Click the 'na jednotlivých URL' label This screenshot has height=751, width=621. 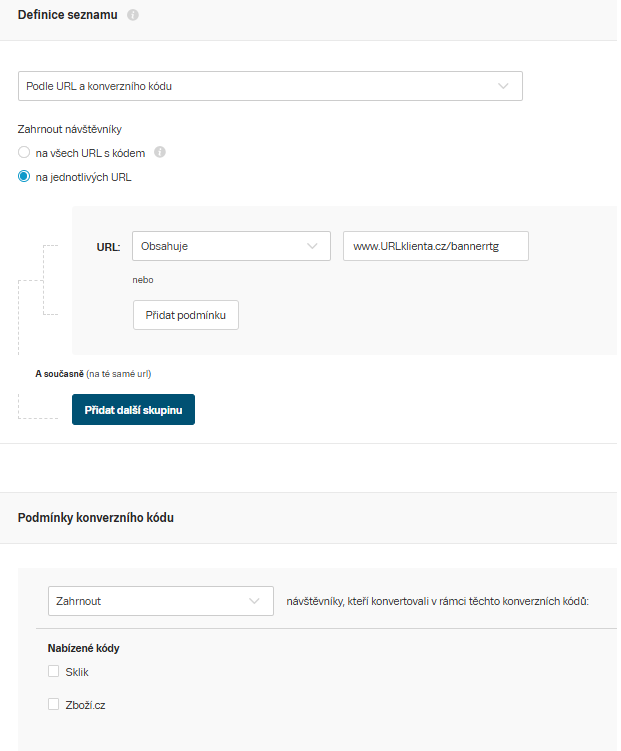pyautogui.click(x=83, y=177)
